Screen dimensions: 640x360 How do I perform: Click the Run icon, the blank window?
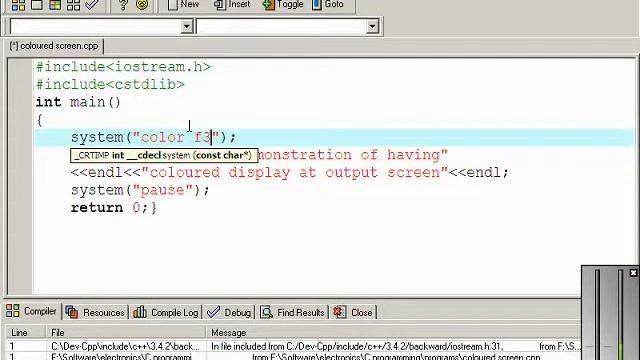tap(37, 4)
